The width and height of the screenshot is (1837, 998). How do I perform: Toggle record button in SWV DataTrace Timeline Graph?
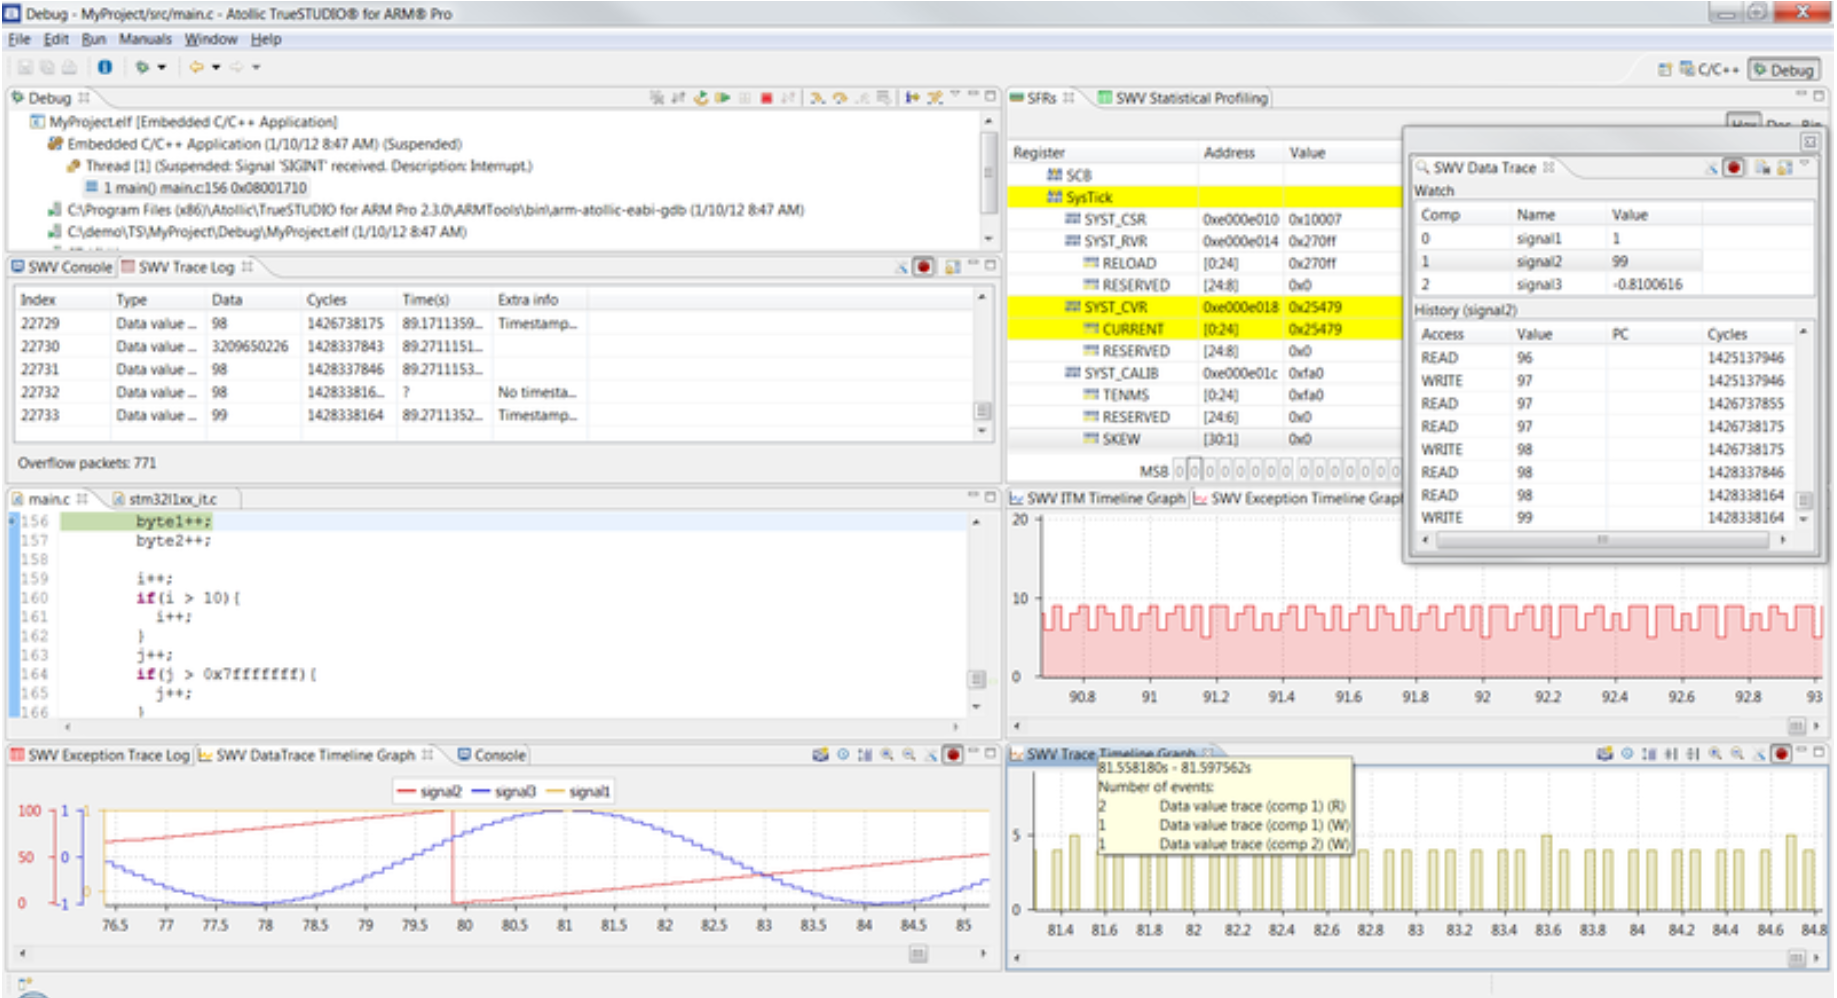coord(953,755)
